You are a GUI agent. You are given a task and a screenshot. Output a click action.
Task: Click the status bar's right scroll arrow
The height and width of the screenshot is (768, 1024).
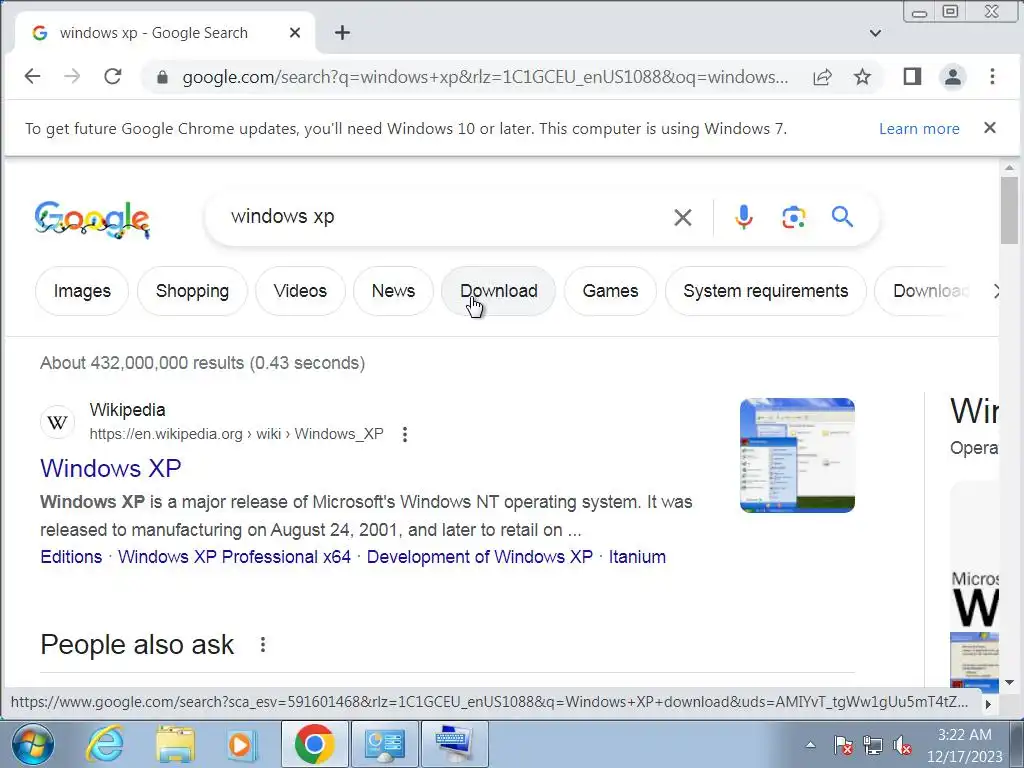(x=988, y=703)
